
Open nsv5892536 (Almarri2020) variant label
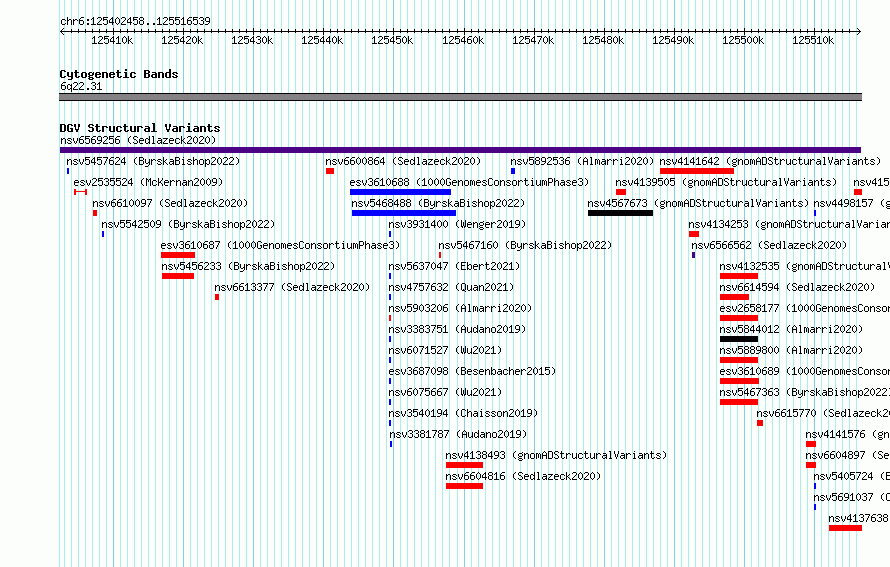tap(582, 161)
